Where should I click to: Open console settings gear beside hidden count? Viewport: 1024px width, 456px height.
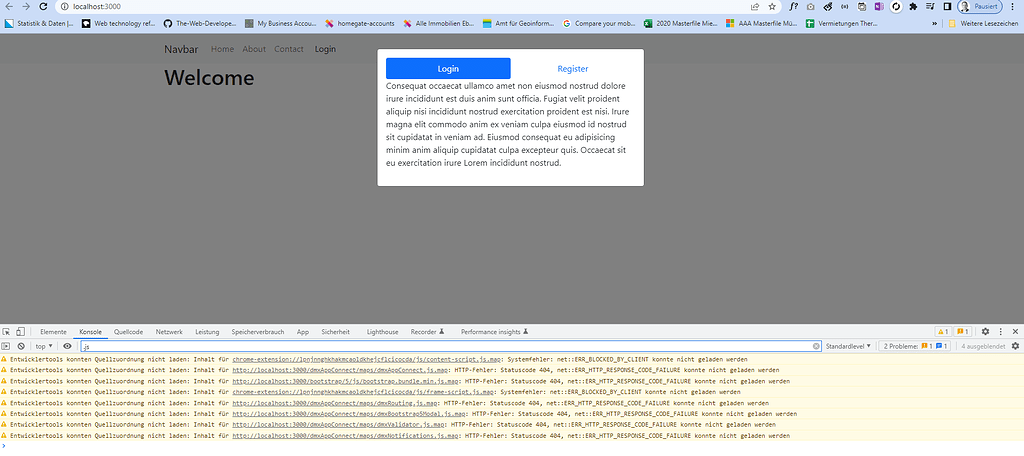point(1015,346)
